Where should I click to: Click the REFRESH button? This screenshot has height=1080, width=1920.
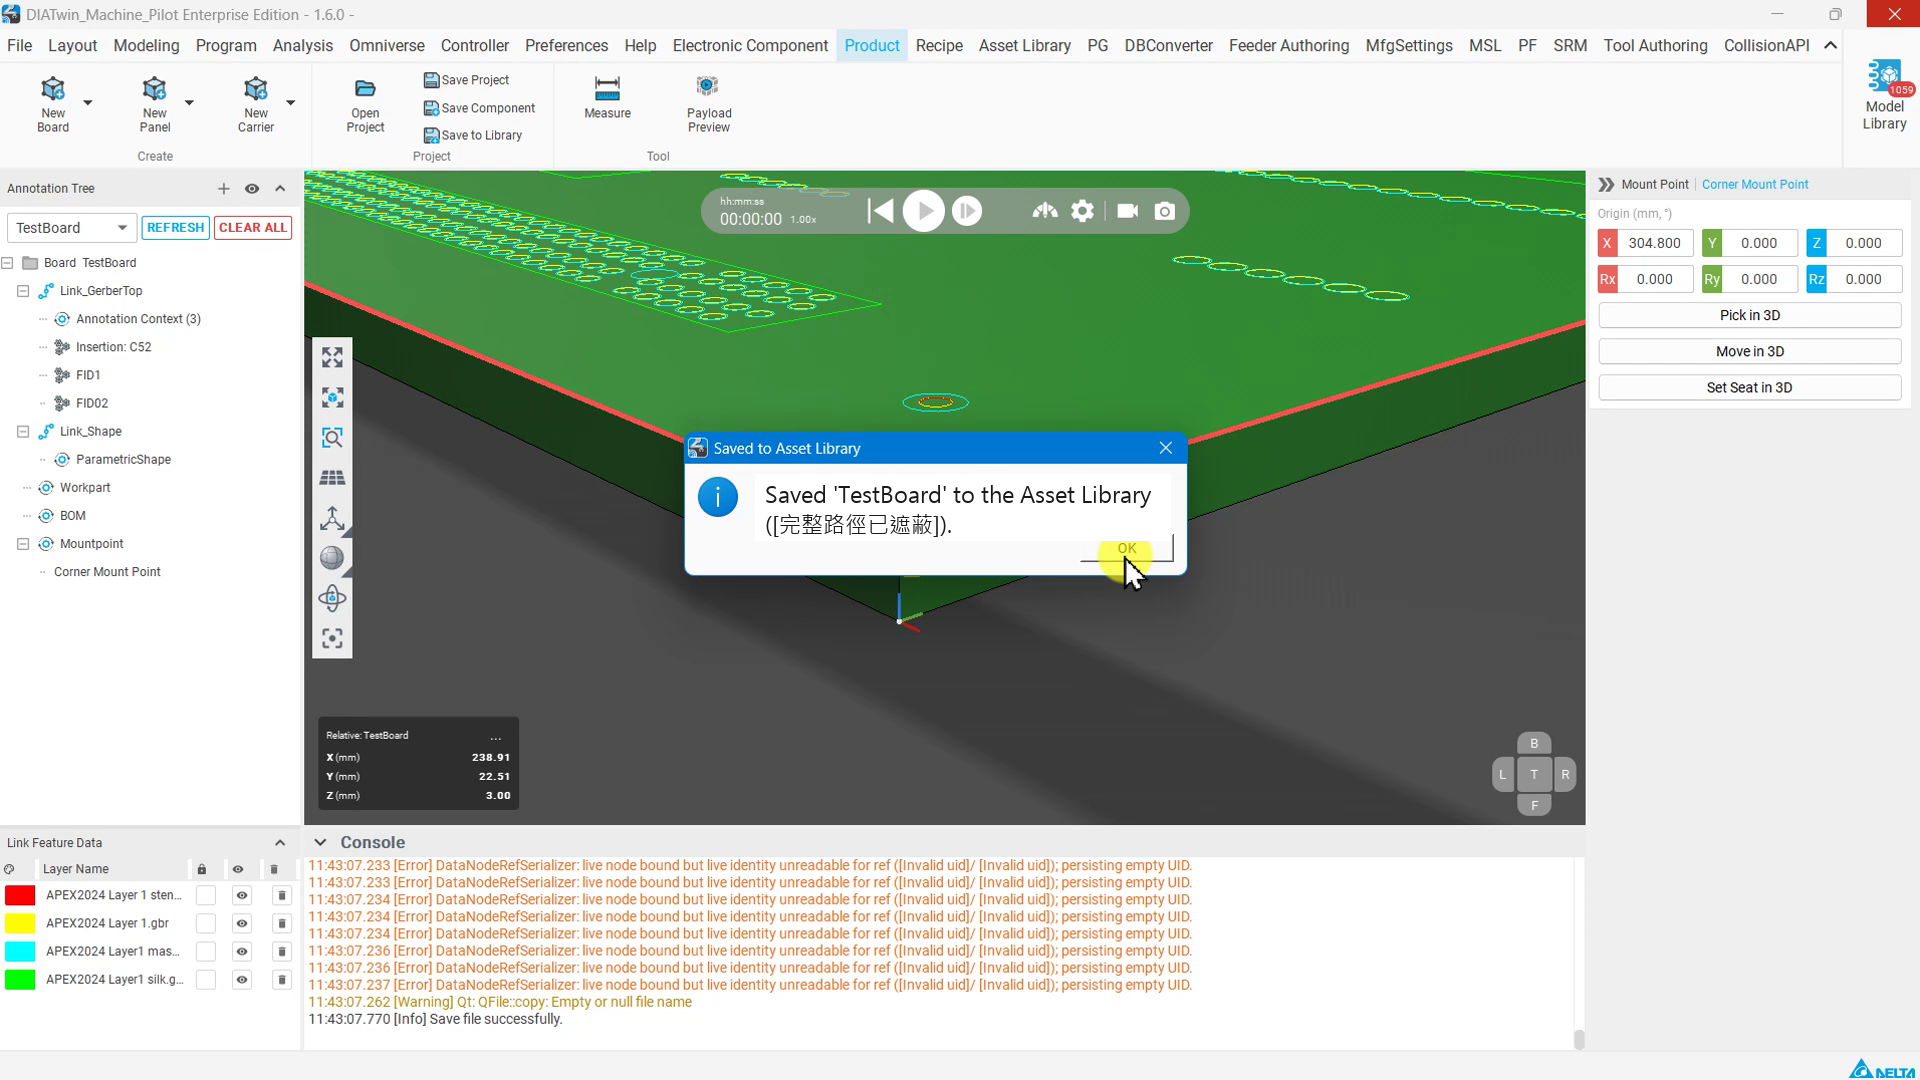tap(175, 228)
